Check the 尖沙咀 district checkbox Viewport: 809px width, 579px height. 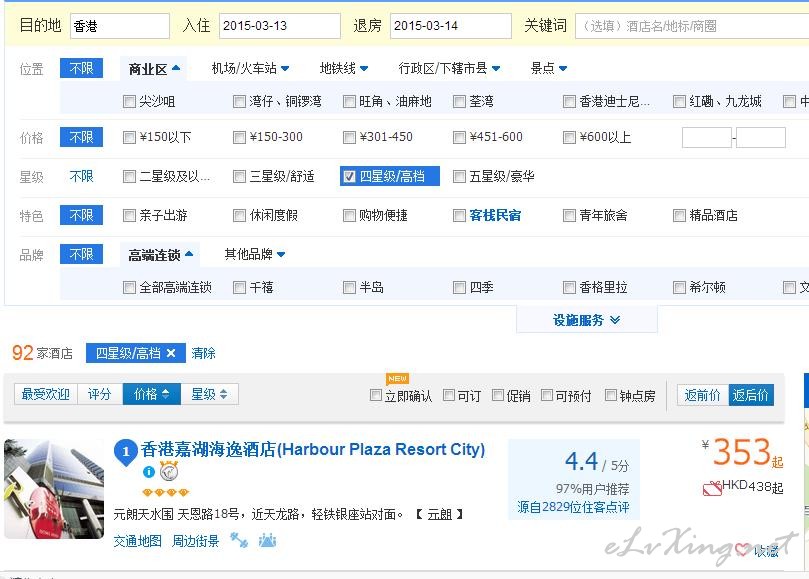129,101
